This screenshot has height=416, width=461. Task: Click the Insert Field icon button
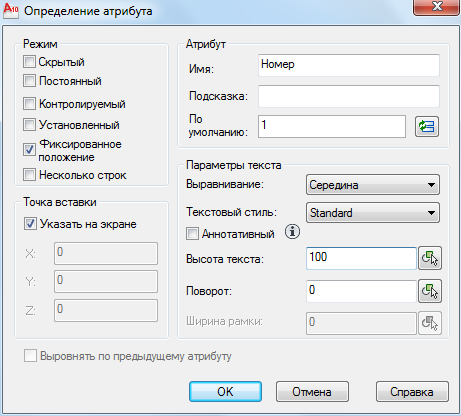point(427,126)
